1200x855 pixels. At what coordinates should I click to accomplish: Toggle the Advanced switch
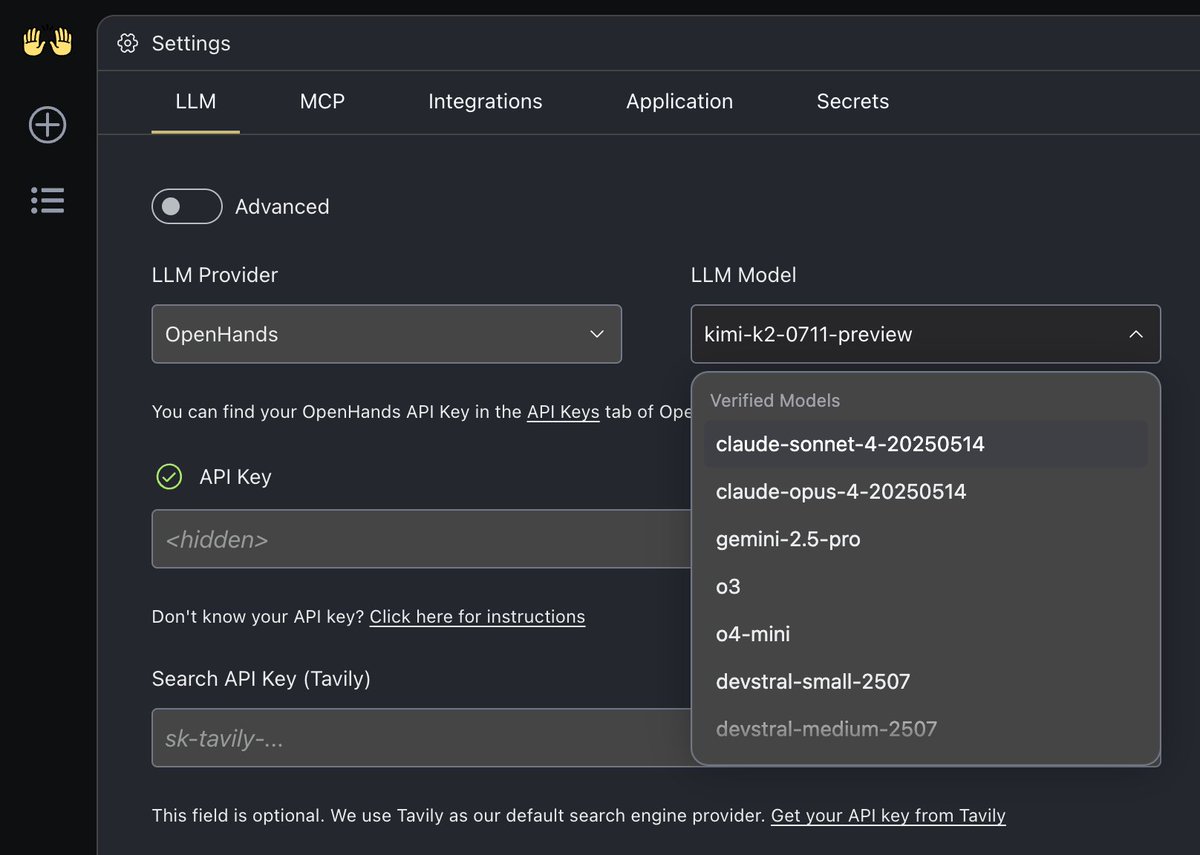coord(186,206)
